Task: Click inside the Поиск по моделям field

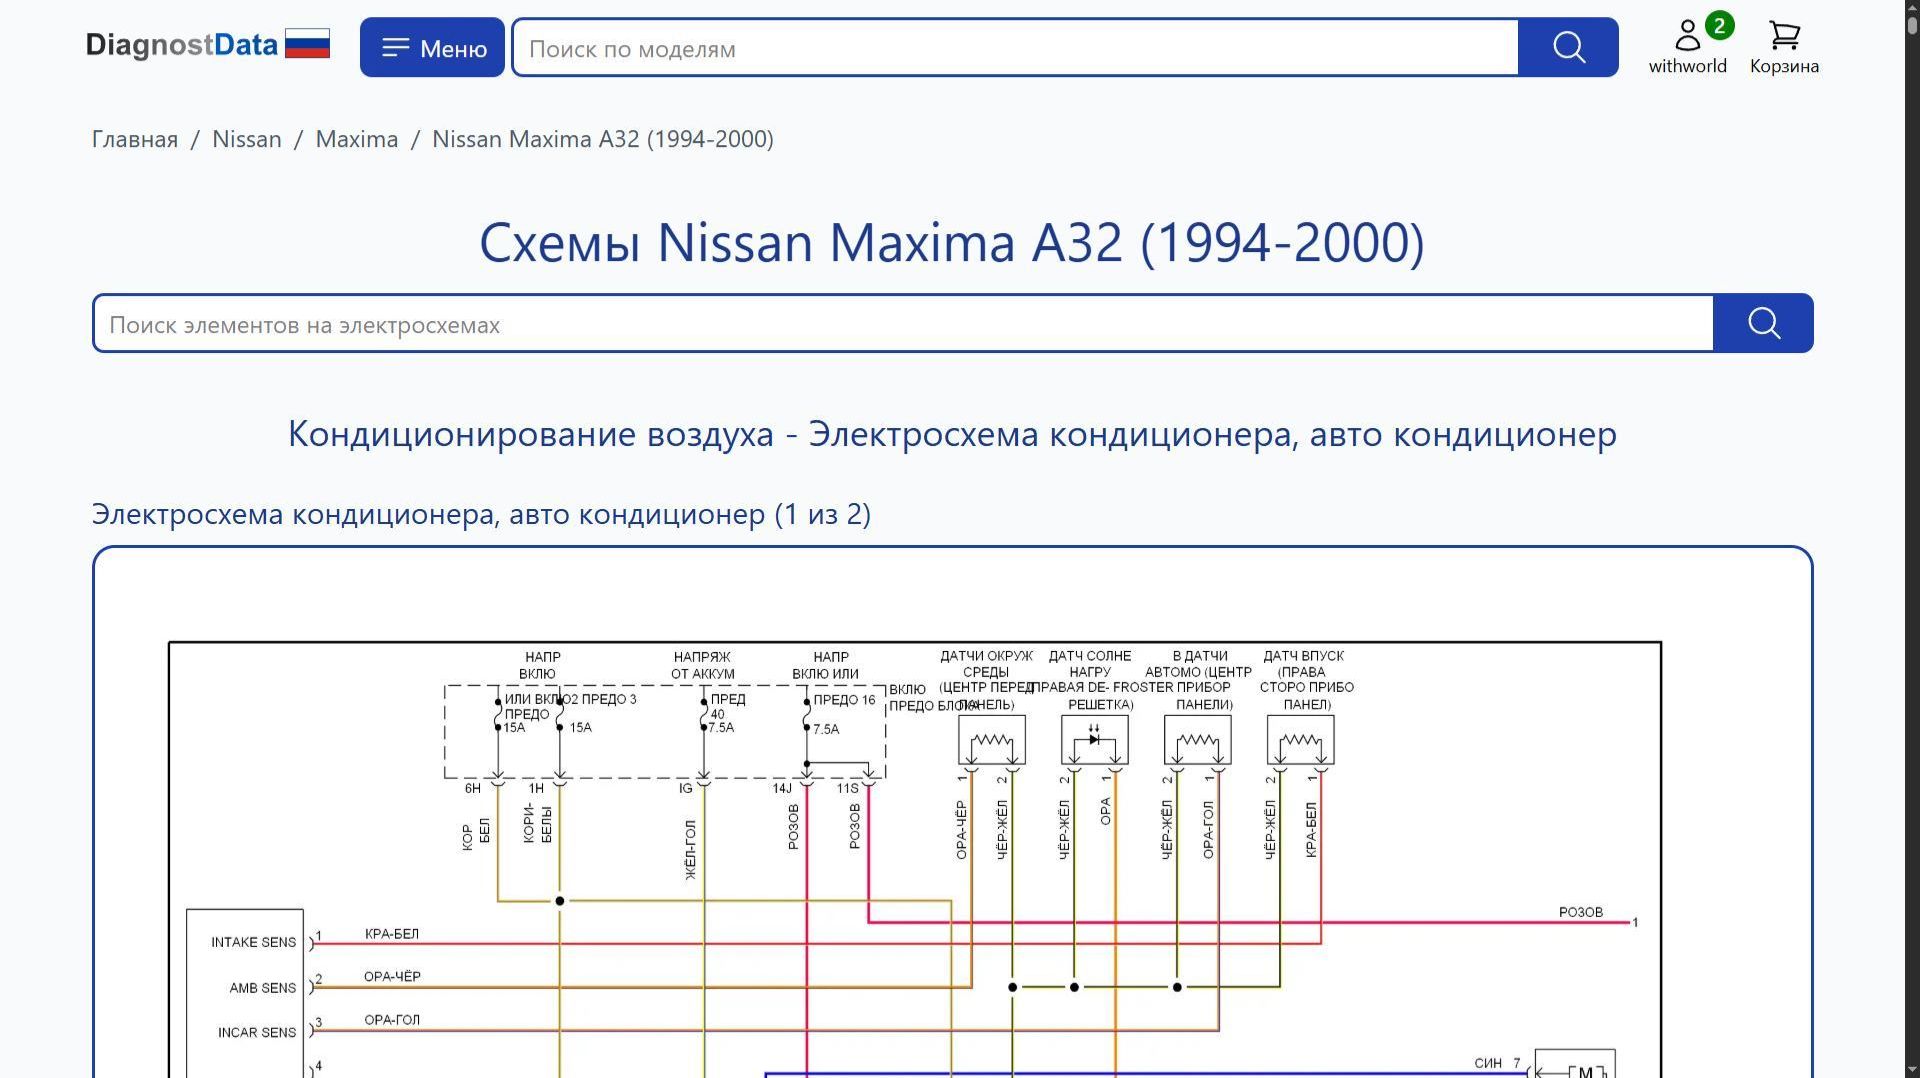Action: pos(1000,47)
